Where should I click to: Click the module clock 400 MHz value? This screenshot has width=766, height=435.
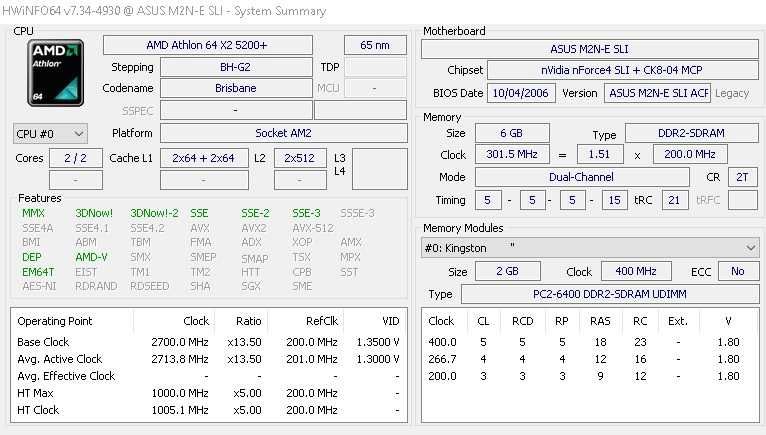coord(636,271)
